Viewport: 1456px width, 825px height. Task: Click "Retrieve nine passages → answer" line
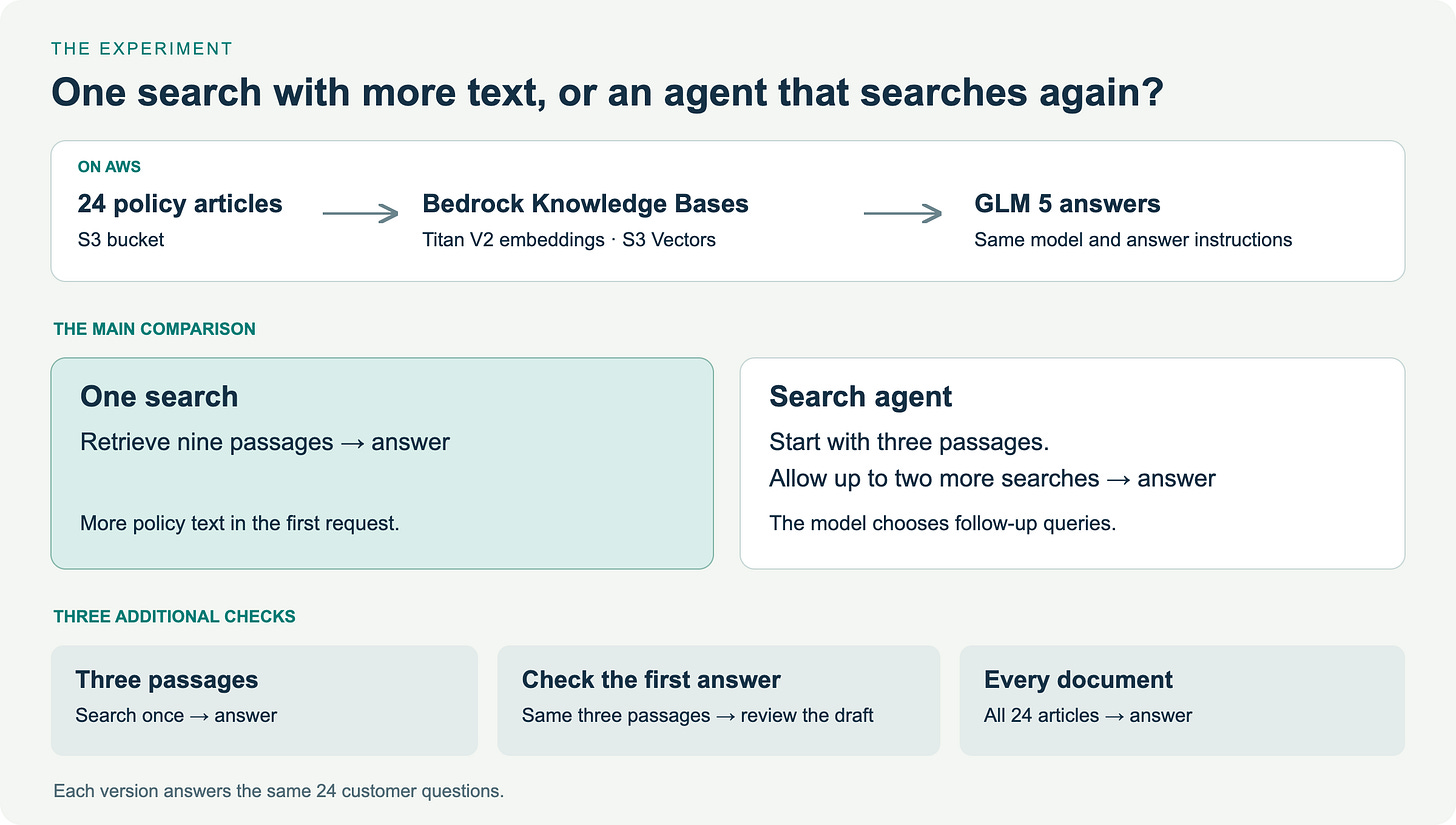coord(265,442)
